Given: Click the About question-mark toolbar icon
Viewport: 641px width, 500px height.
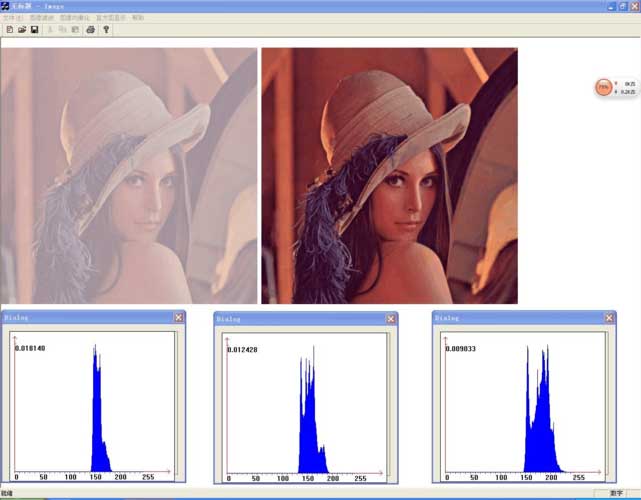Looking at the screenshot, I should (x=106, y=29).
